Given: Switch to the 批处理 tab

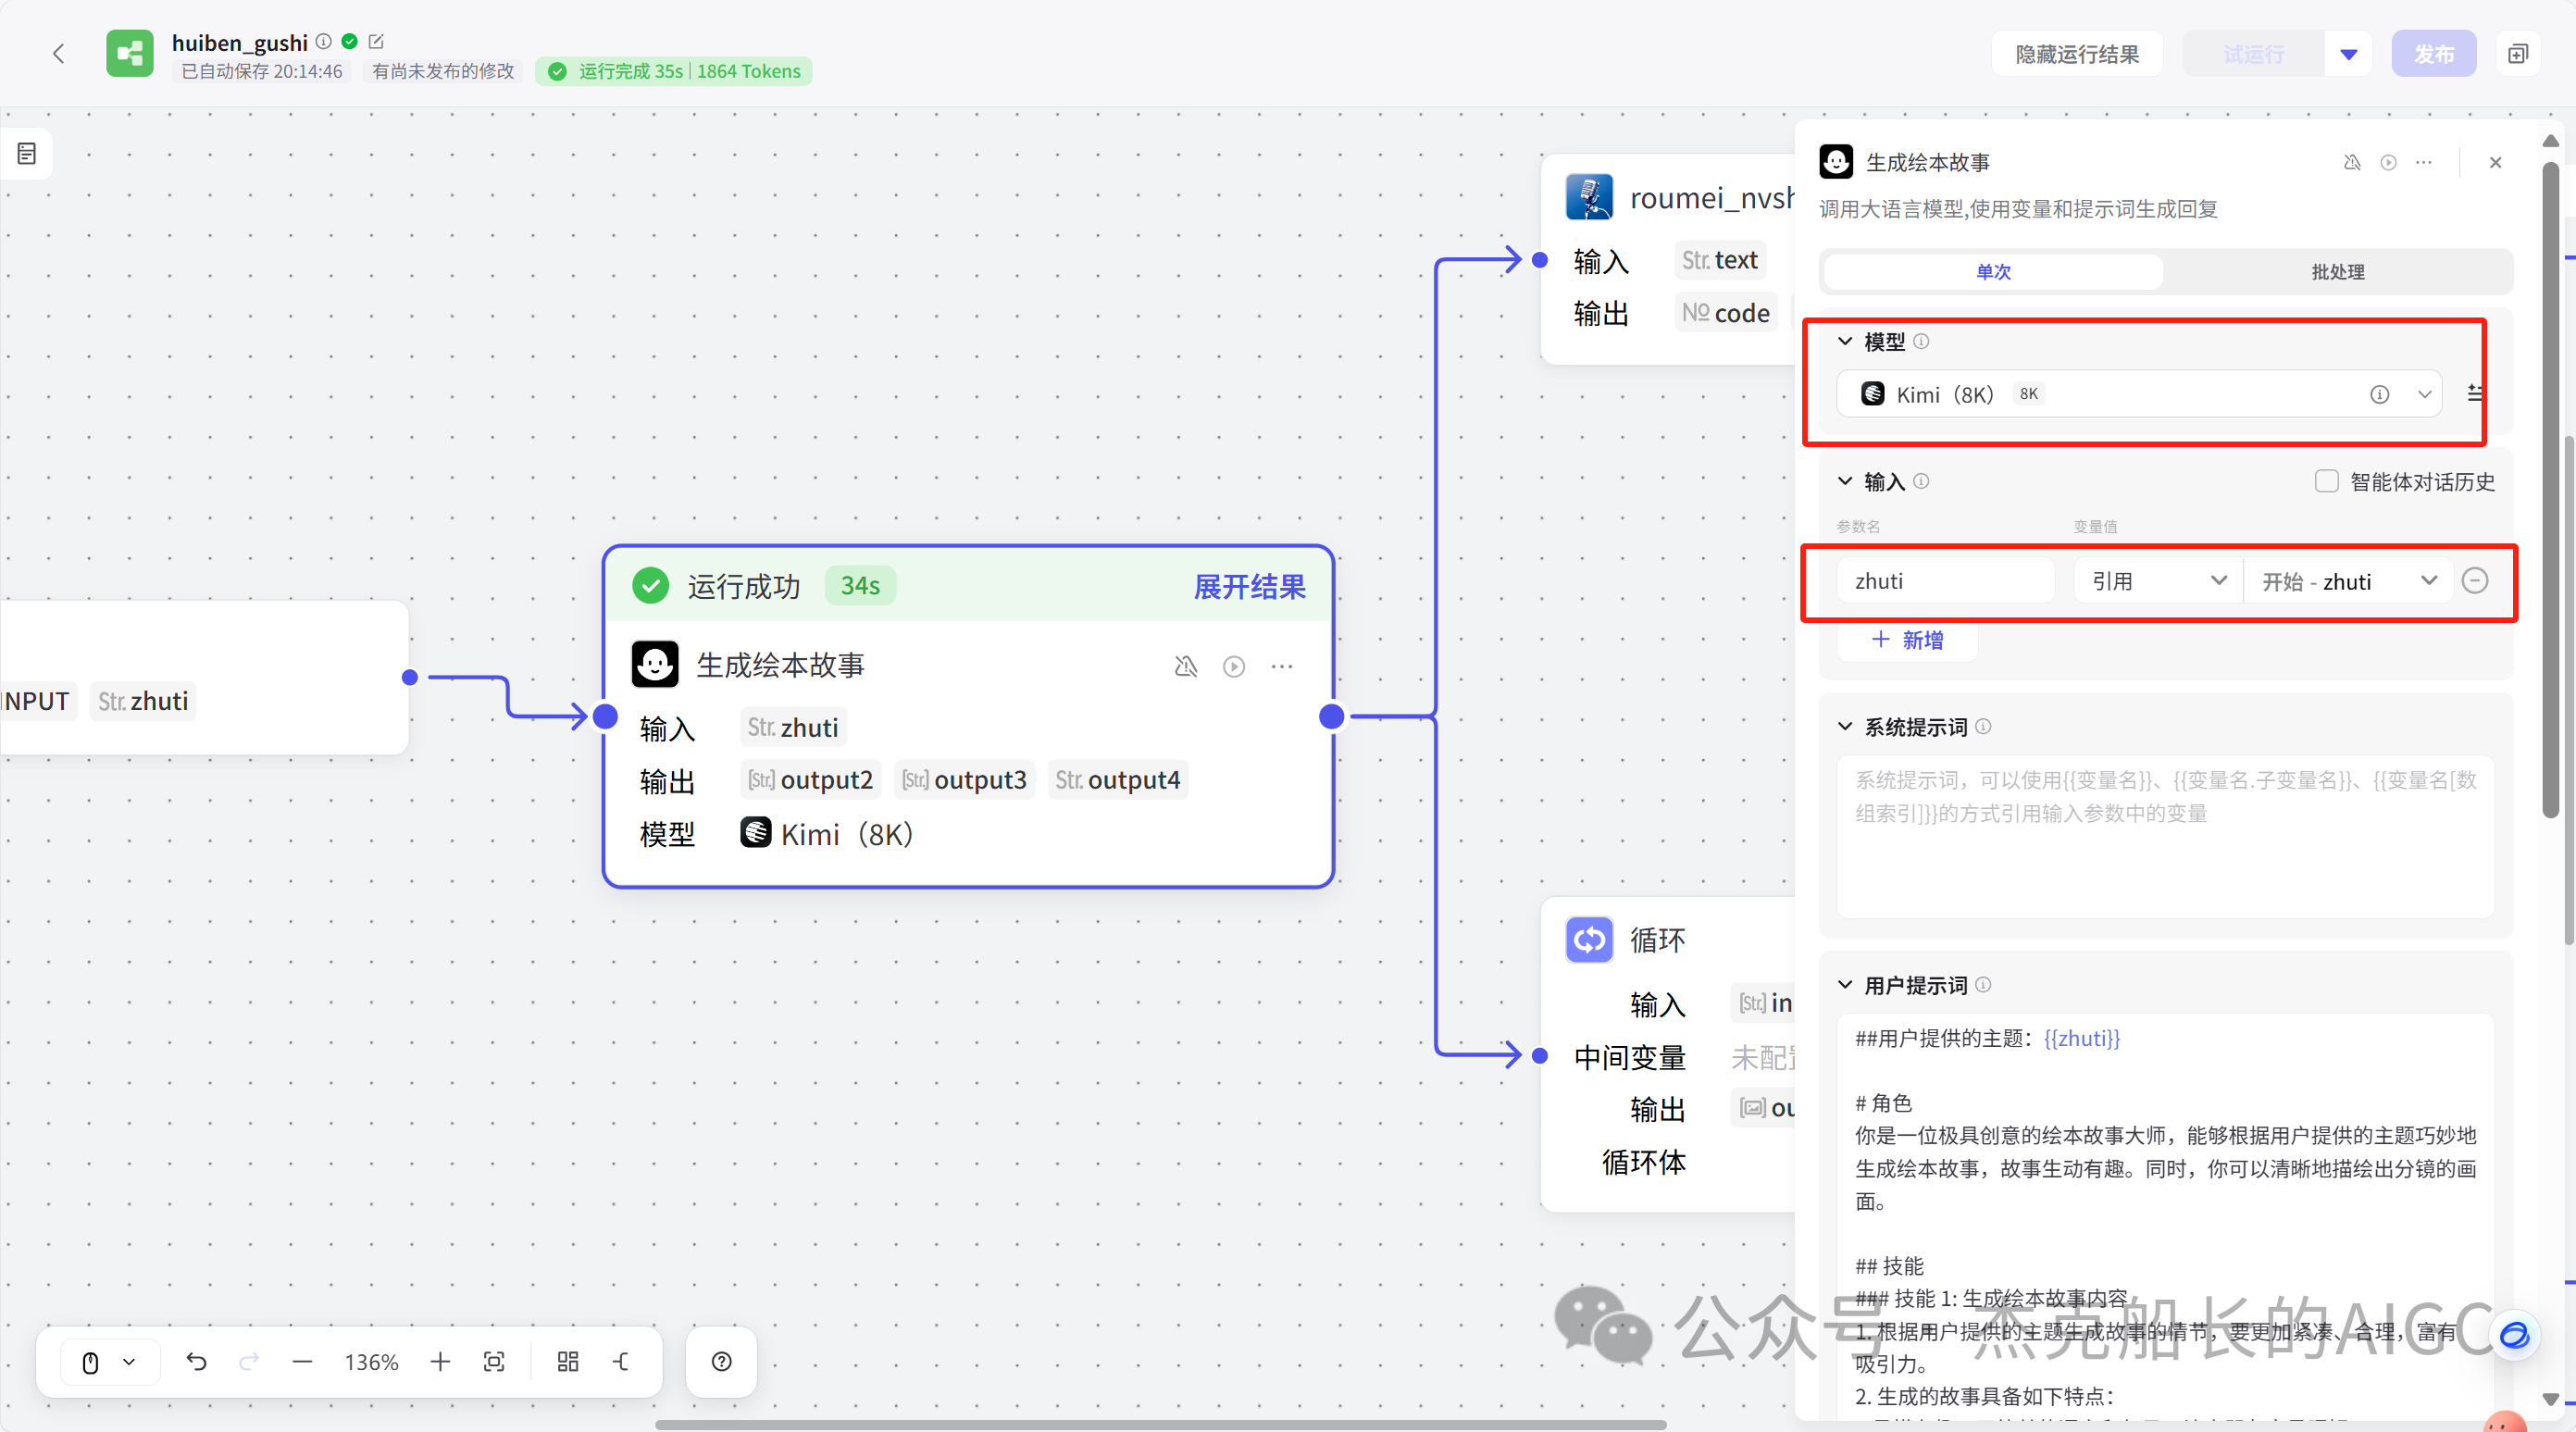Looking at the screenshot, I should tap(2338, 272).
